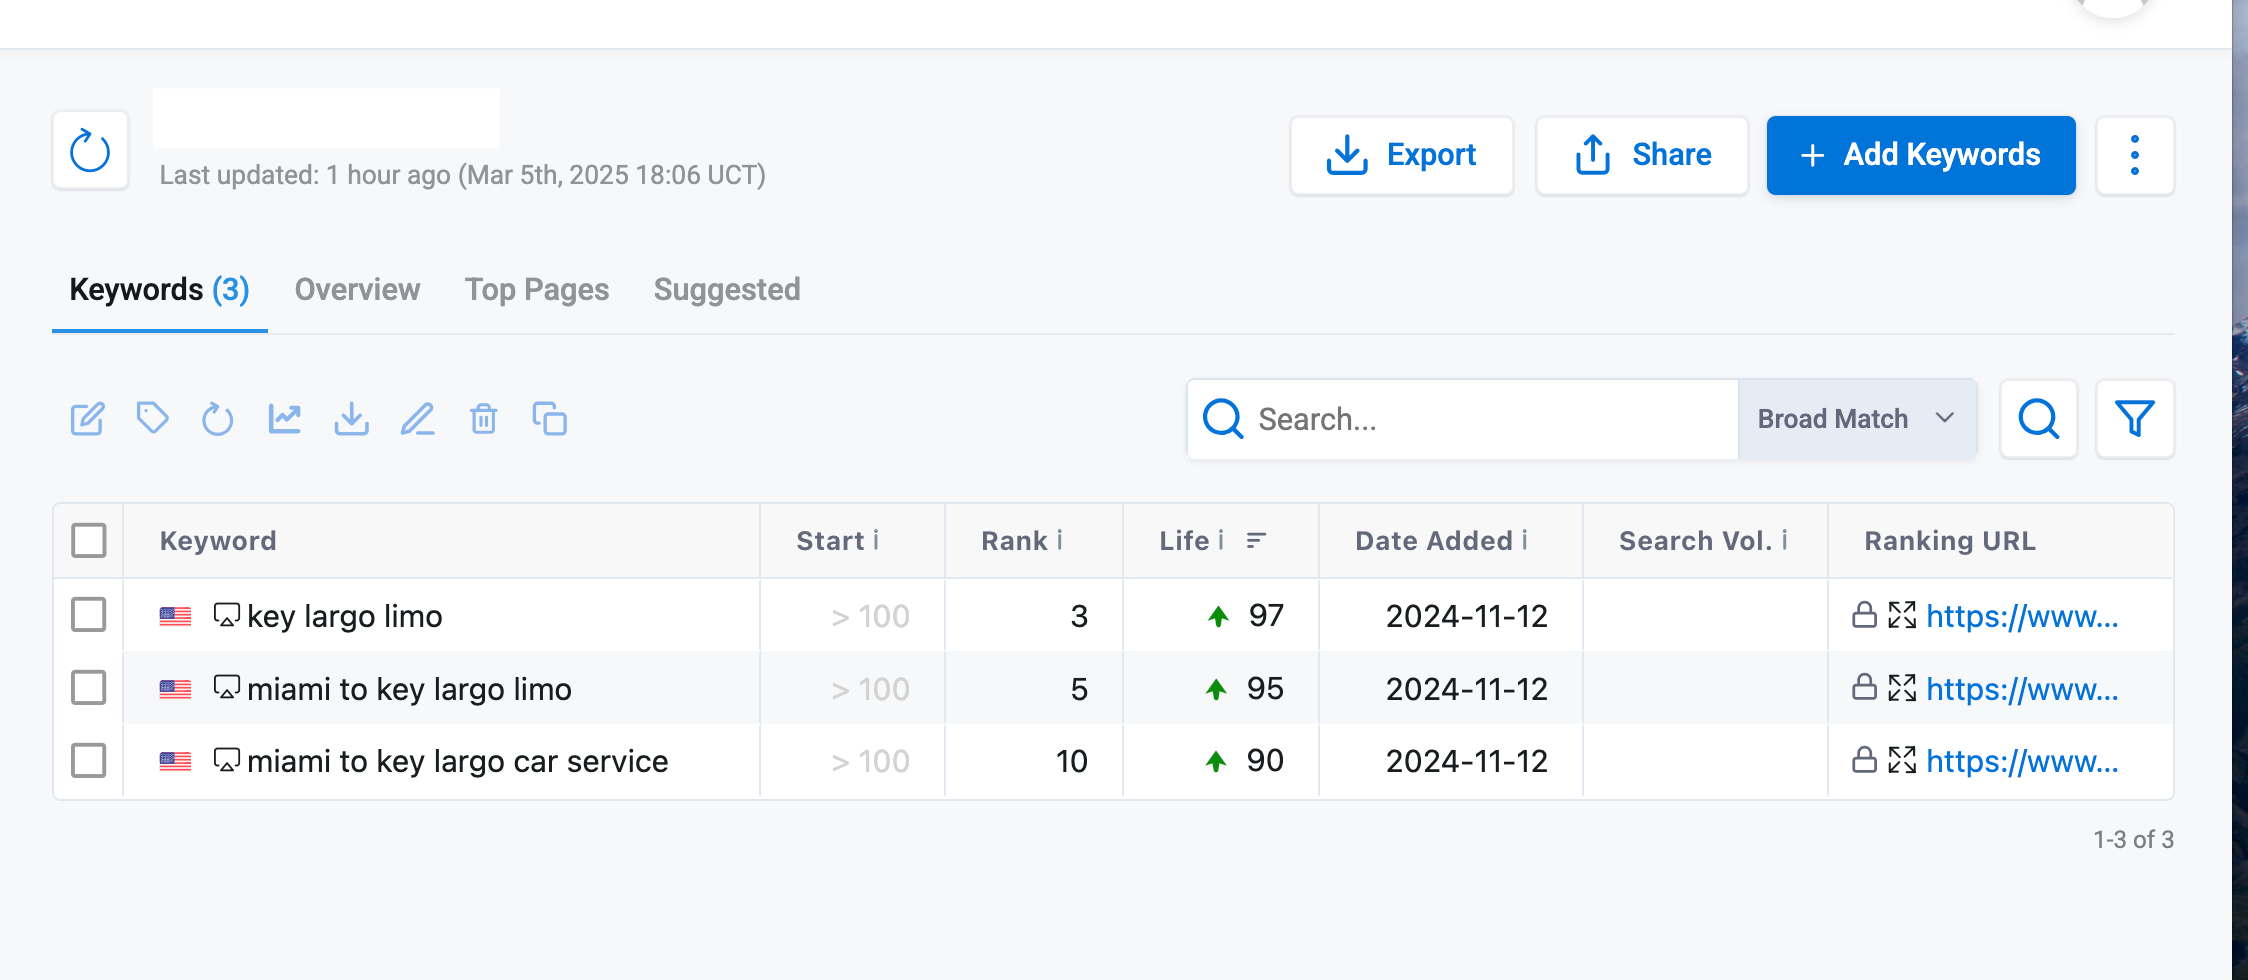Click the Export button
The image size is (2248, 980).
pyautogui.click(x=1401, y=155)
